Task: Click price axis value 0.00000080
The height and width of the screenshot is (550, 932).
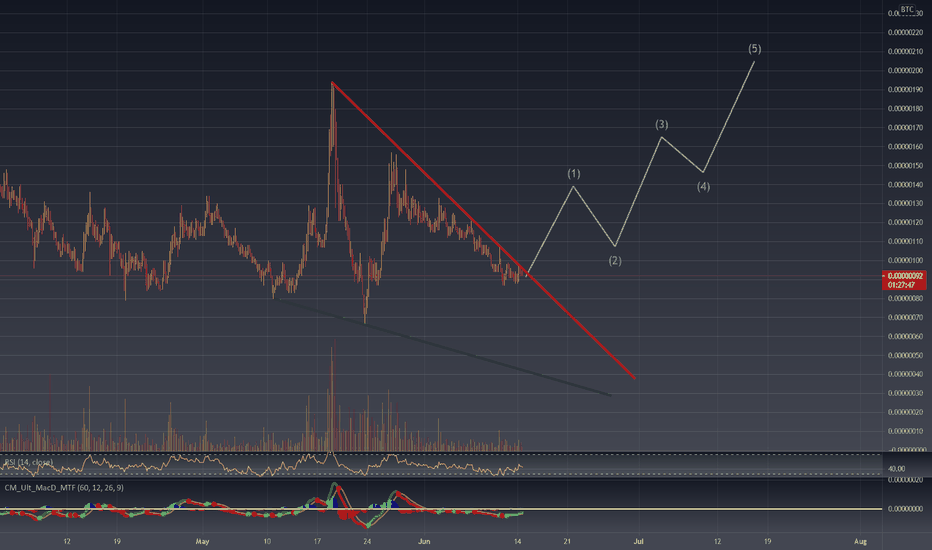Action: 905,298
